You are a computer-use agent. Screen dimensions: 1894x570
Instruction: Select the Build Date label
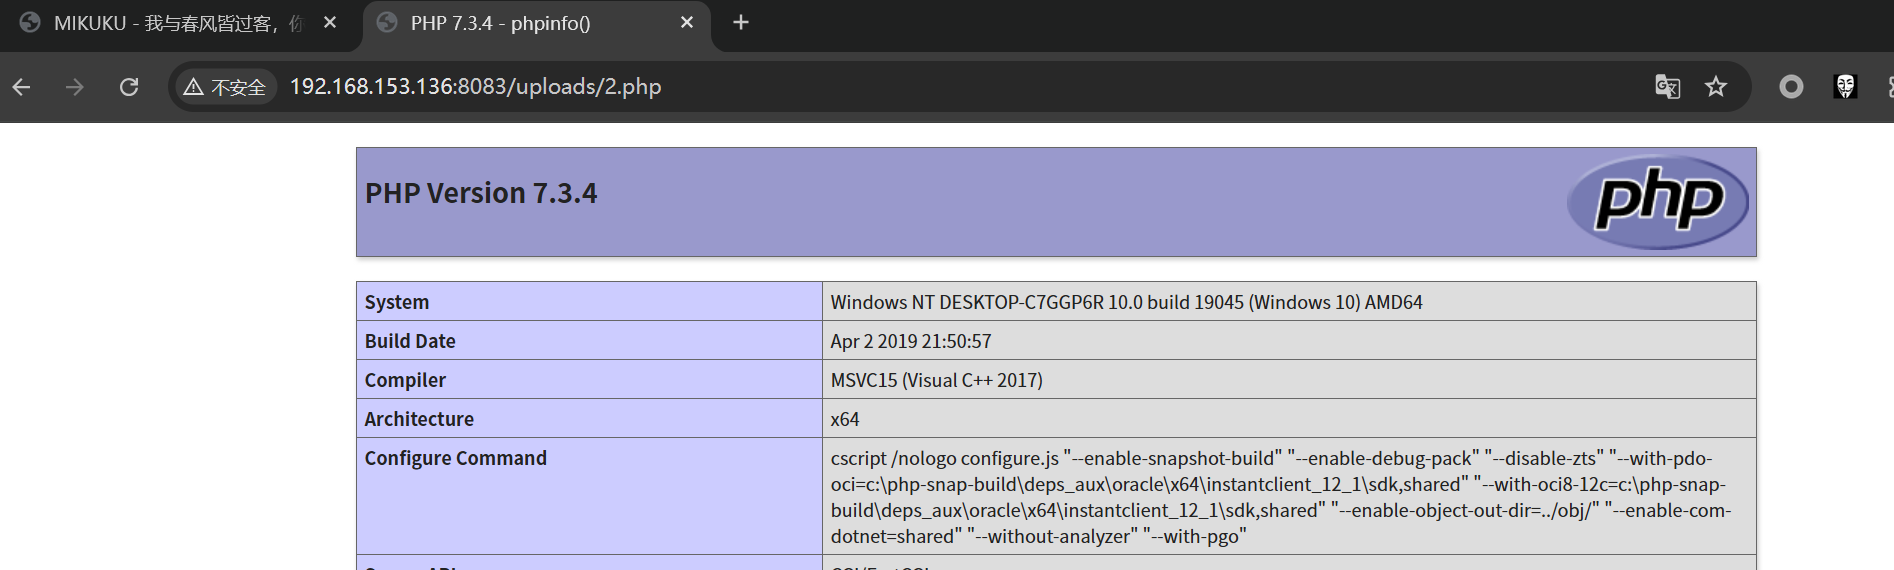coord(410,341)
